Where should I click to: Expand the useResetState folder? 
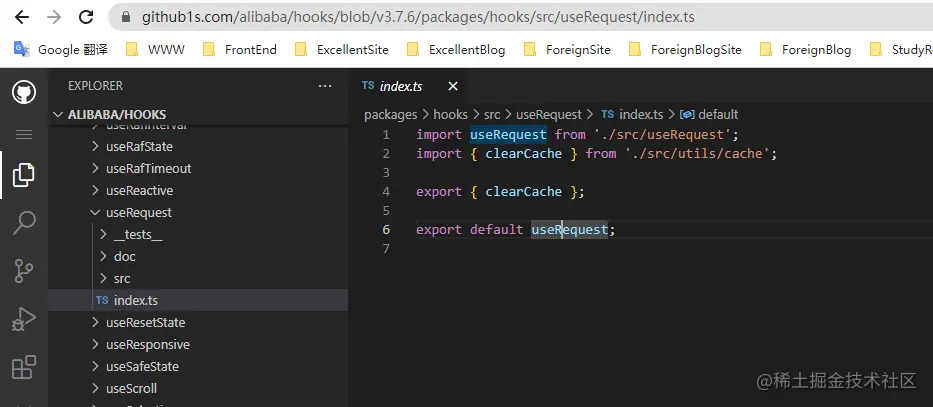[x=198, y=323]
